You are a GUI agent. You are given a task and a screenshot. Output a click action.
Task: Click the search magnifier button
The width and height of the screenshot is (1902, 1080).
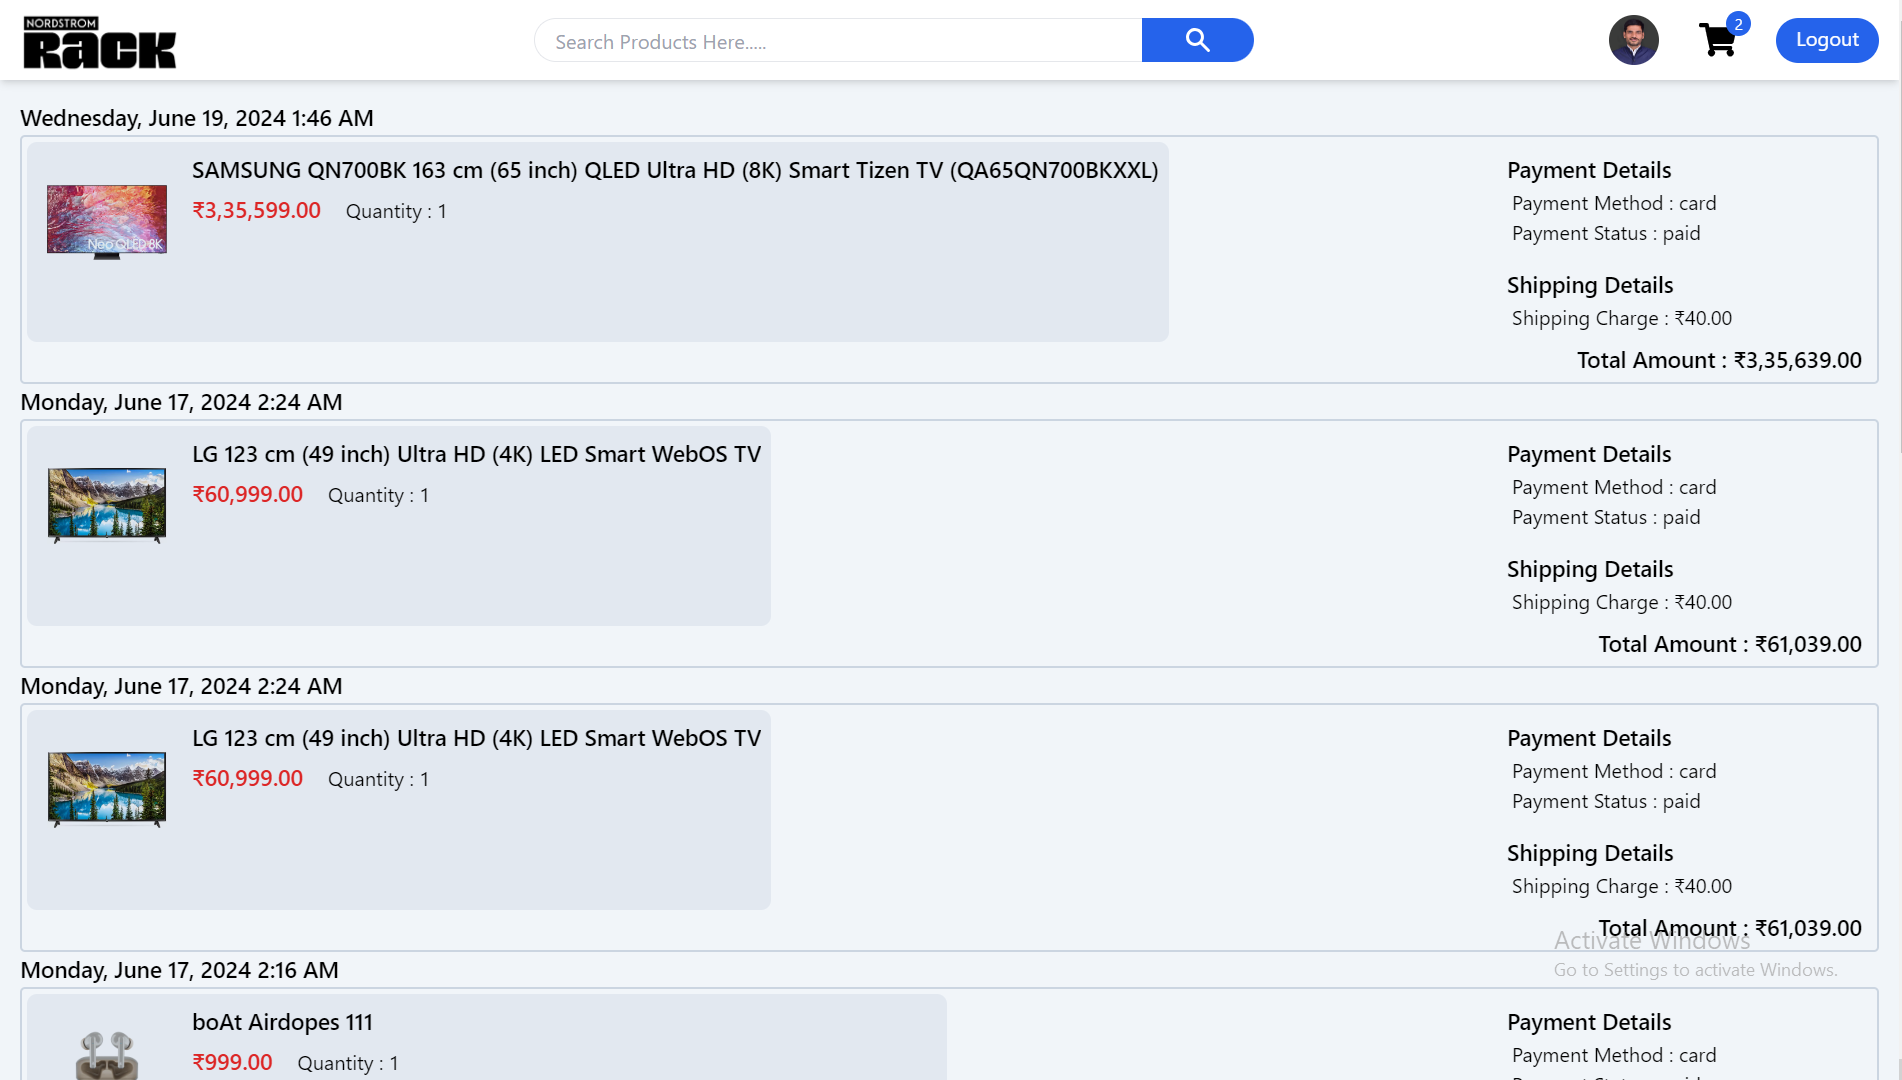coord(1197,40)
